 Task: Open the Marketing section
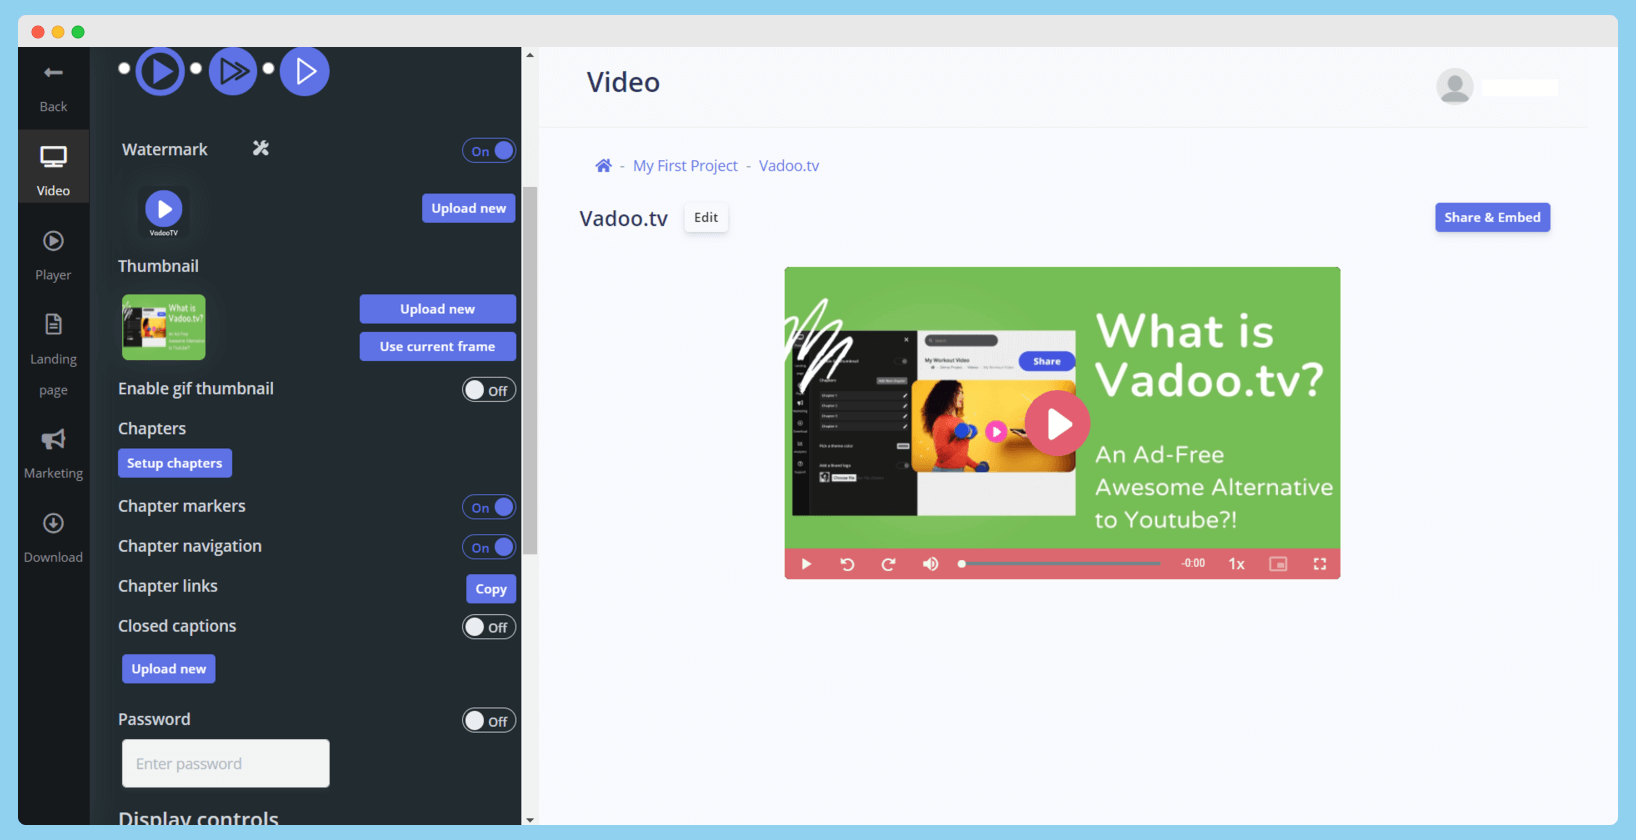tap(53, 454)
